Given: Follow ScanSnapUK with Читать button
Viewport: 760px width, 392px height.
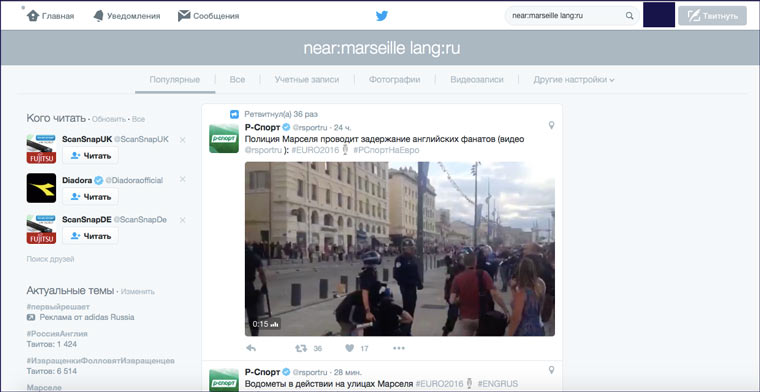Looking at the screenshot, I should tap(90, 156).
